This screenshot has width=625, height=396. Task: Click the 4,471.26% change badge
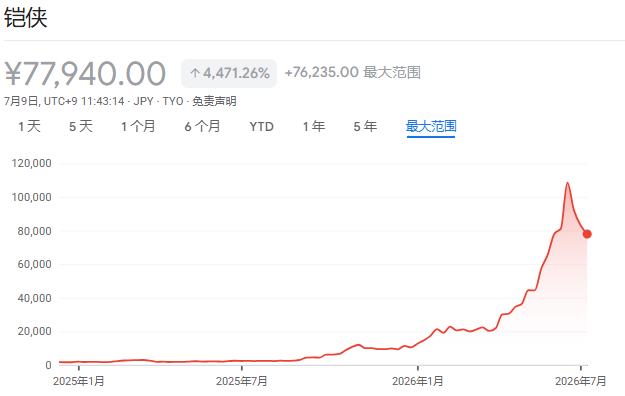[229, 73]
